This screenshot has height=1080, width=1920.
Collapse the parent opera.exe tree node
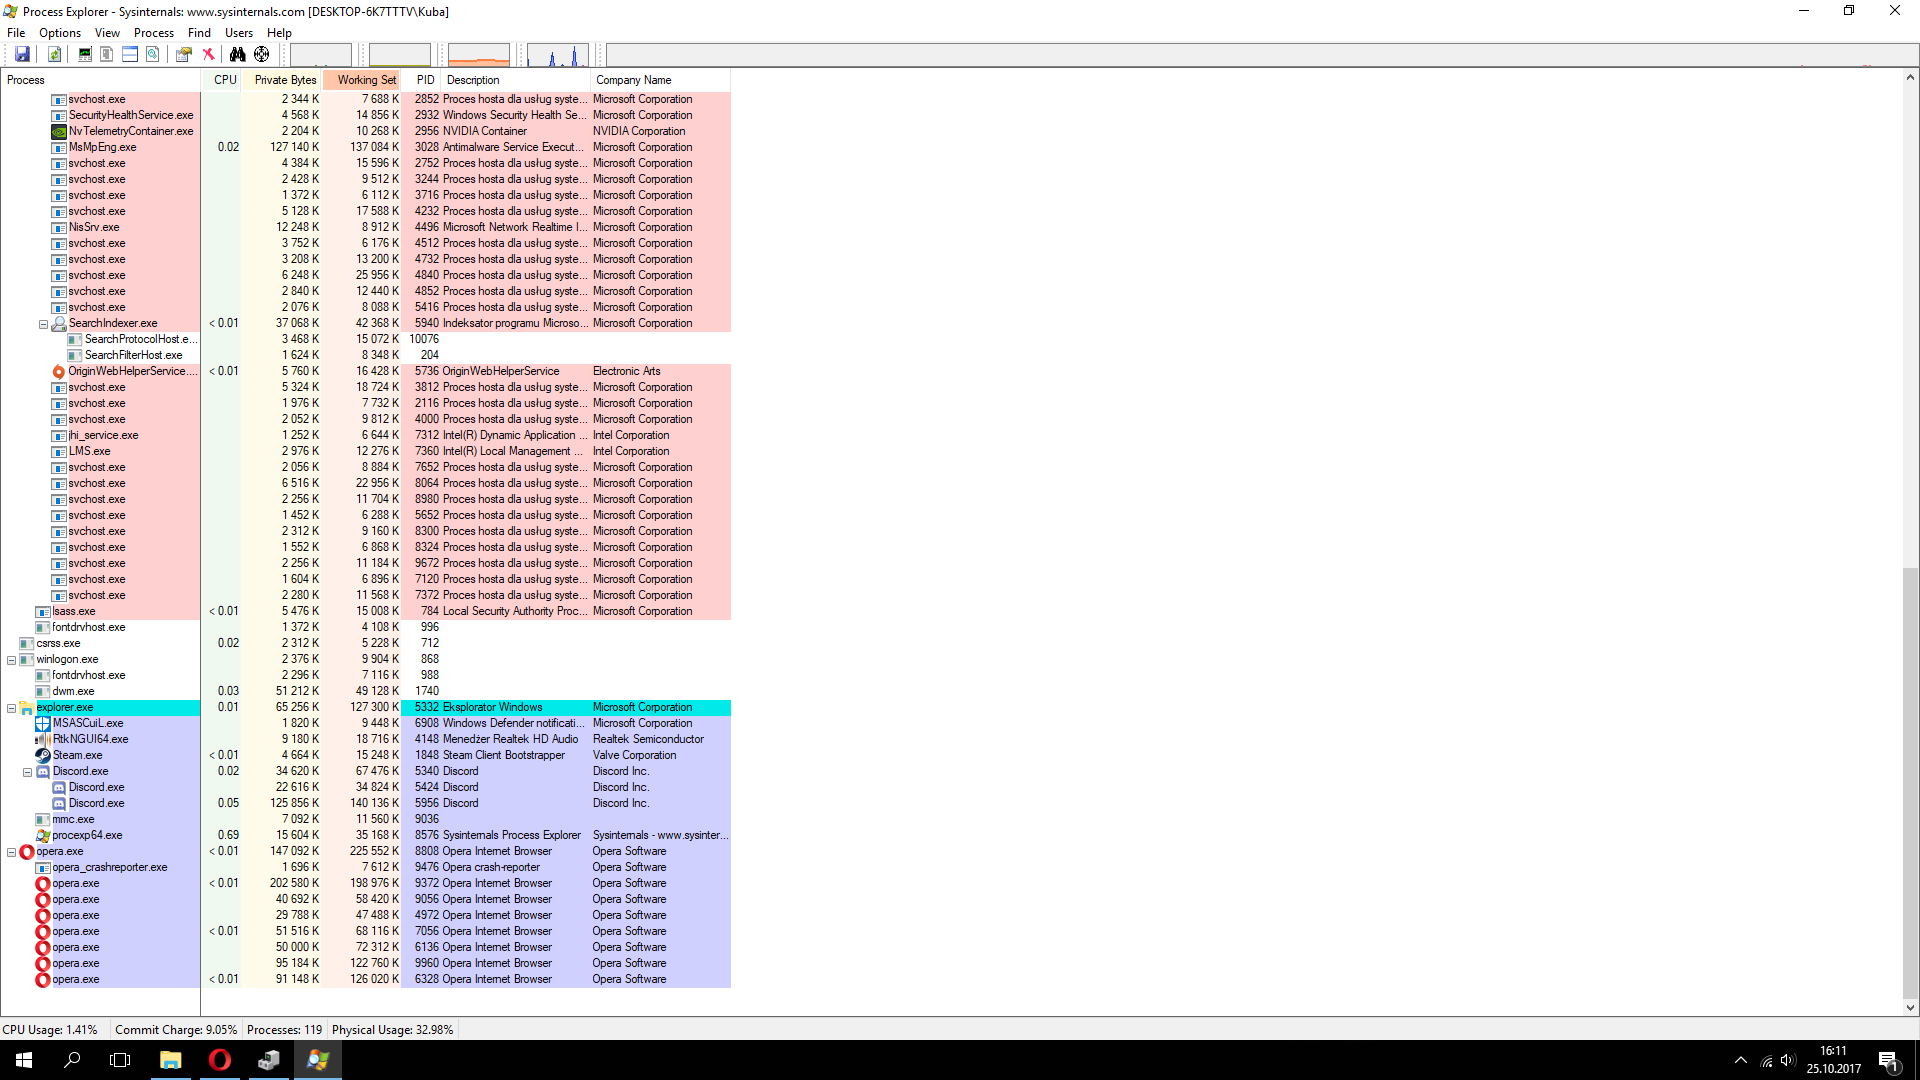tap(11, 852)
